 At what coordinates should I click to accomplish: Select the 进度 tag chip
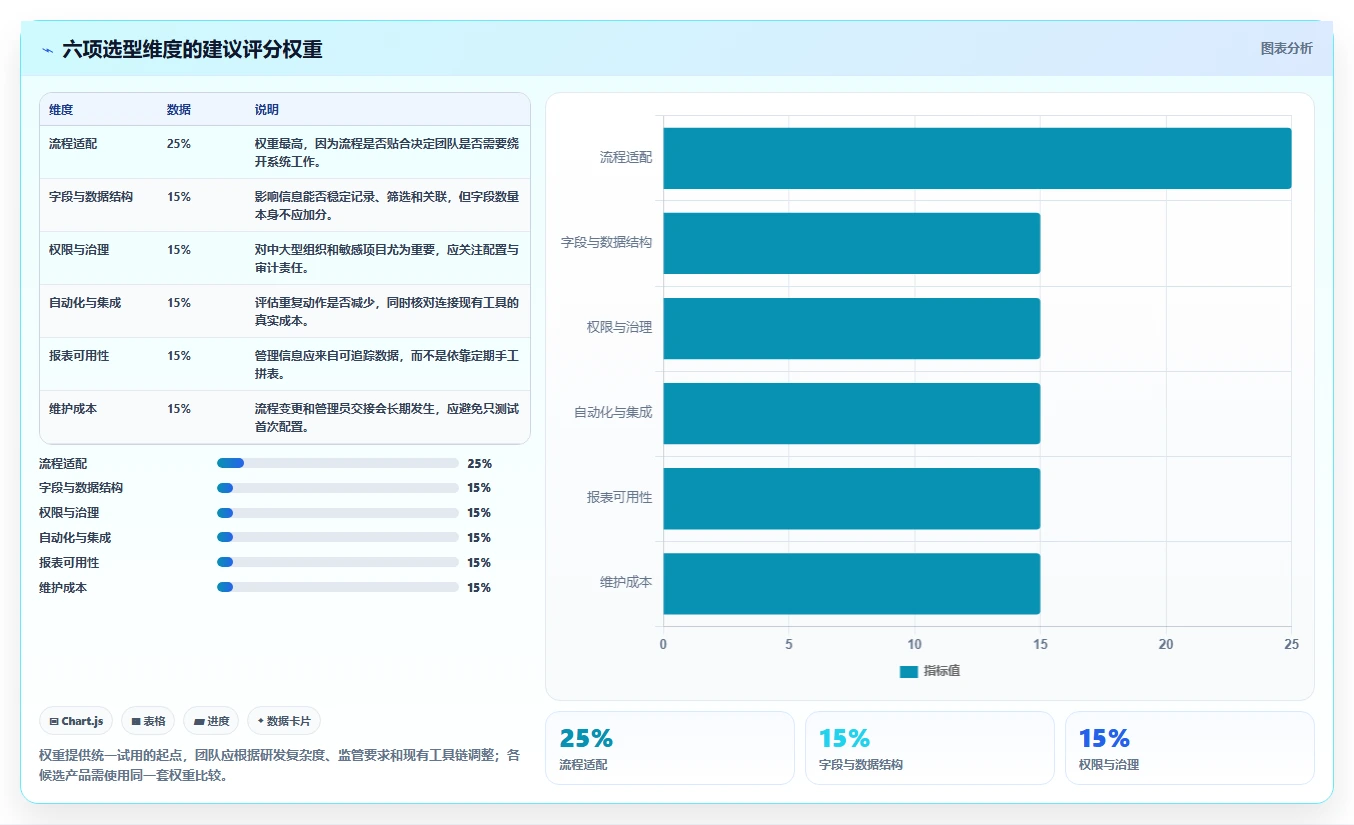coord(211,721)
